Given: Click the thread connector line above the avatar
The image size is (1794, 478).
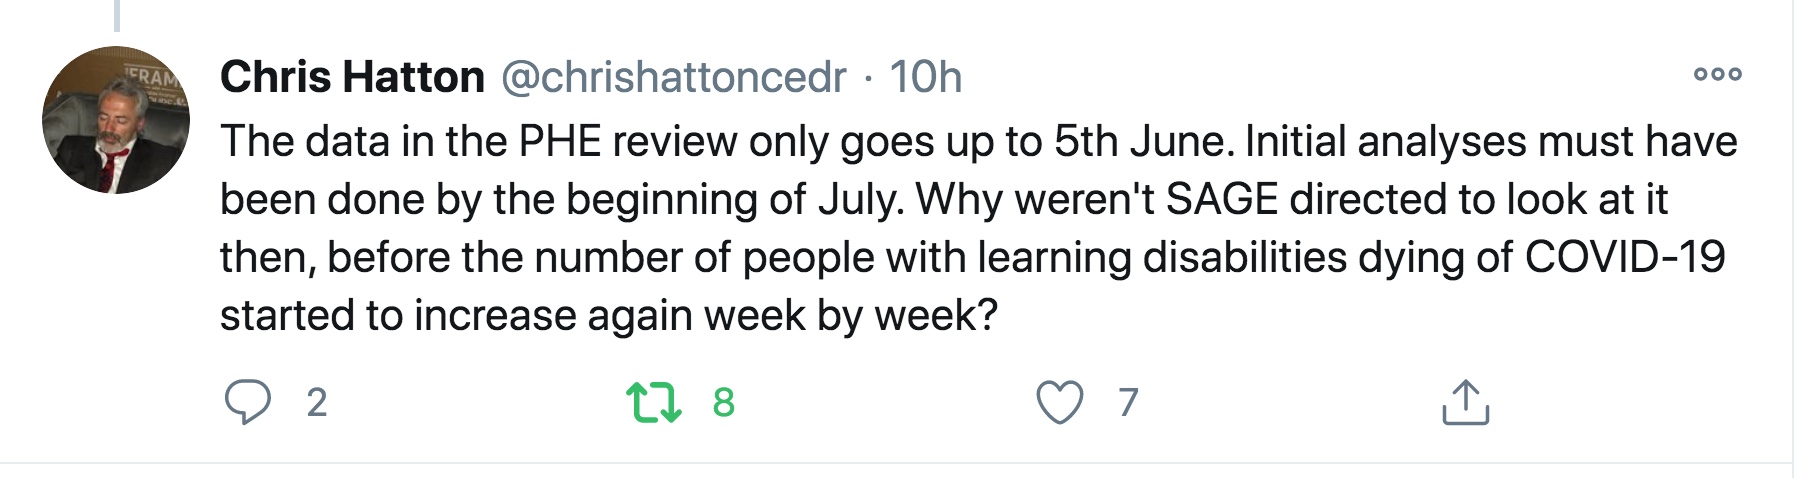Looking at the screenshot, I should coord(116,15).
